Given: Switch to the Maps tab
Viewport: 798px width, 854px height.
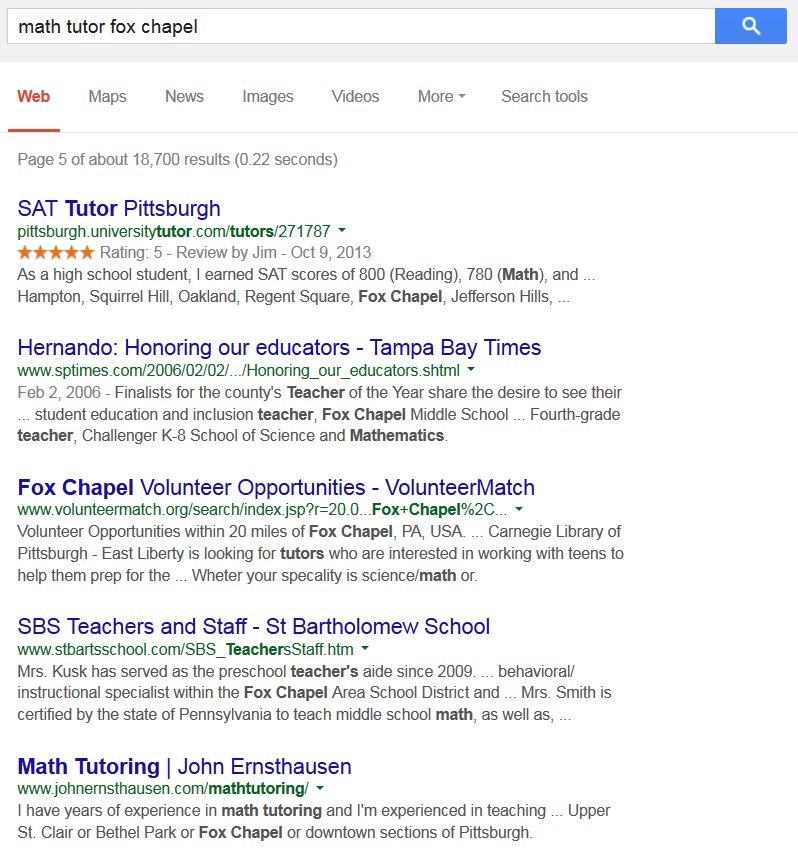Looking at the screenshot, I should (x=107, y=96).
